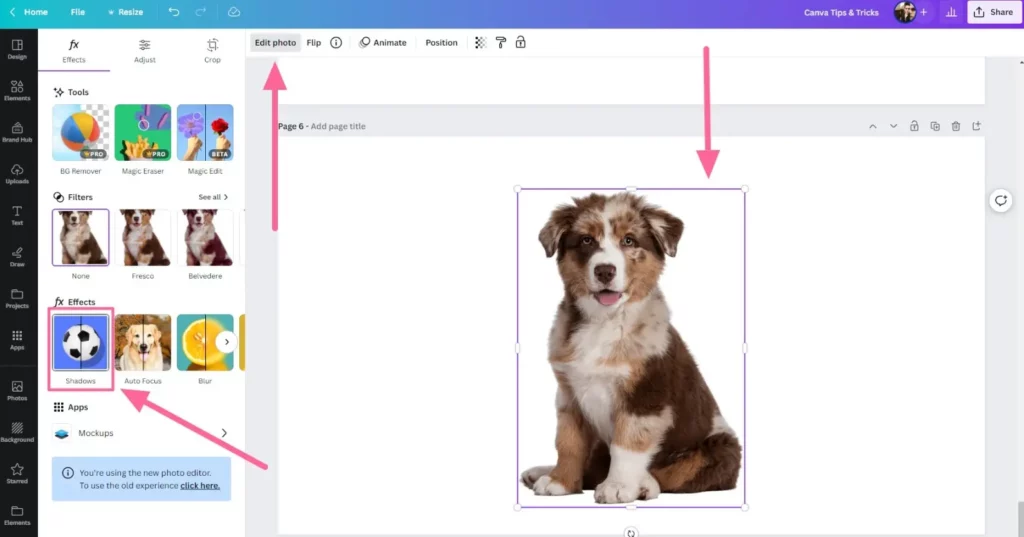Open the insights chart icon
Viewport: 1024px width, 537px height.
tap(951, 12)
